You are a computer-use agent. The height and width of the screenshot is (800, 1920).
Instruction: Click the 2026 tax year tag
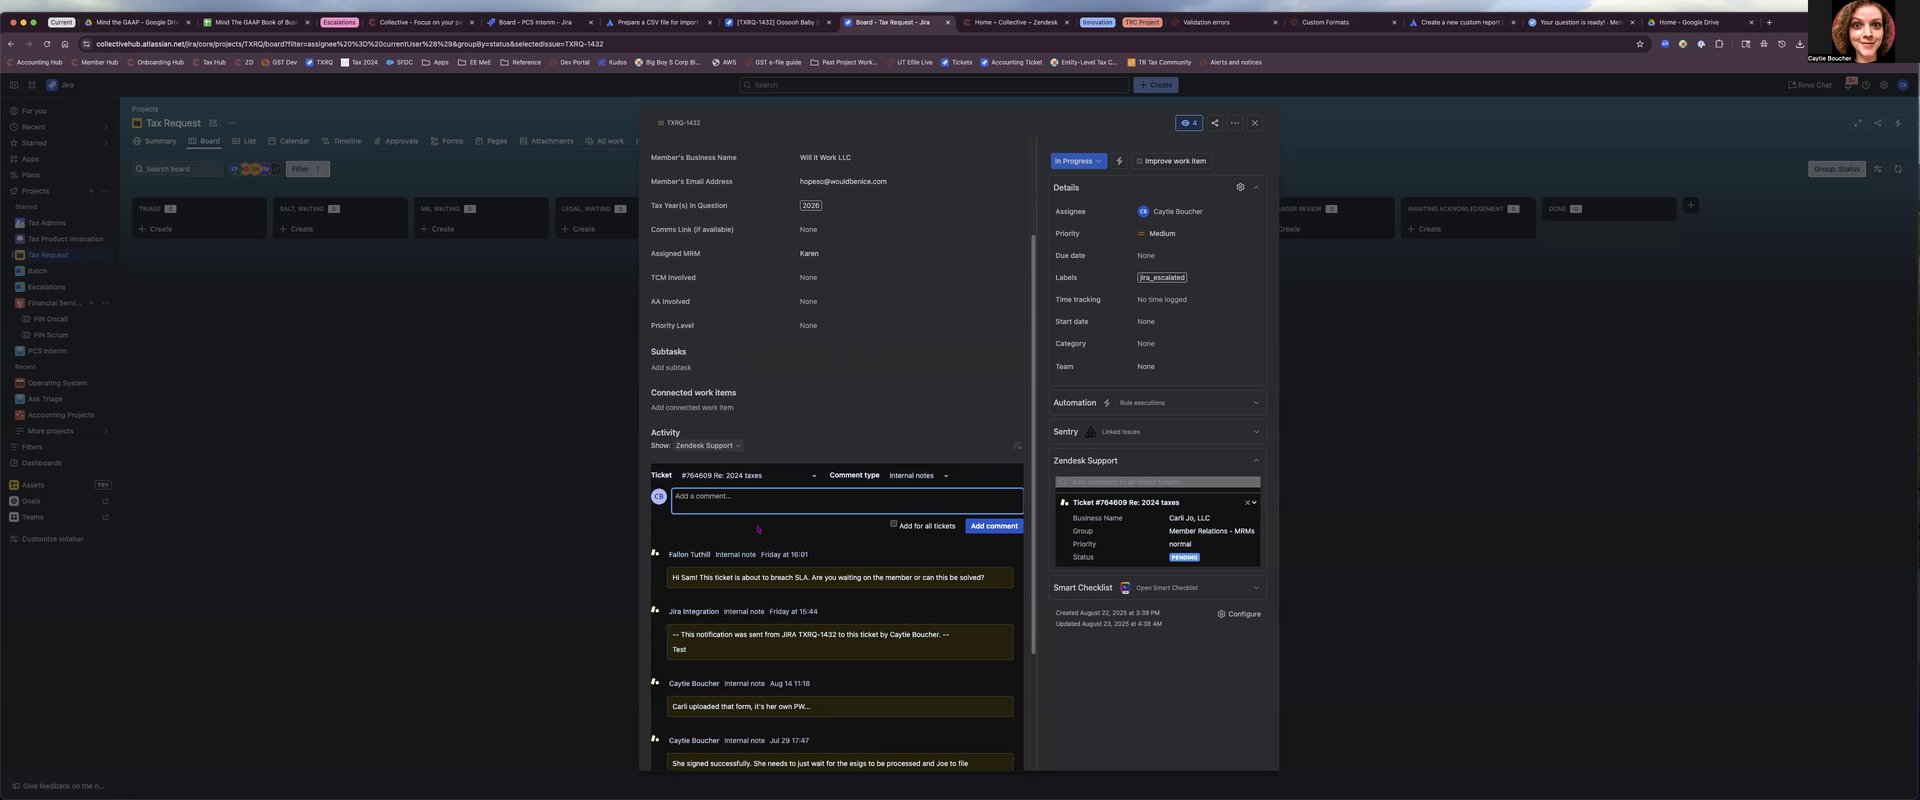[810, 206]
